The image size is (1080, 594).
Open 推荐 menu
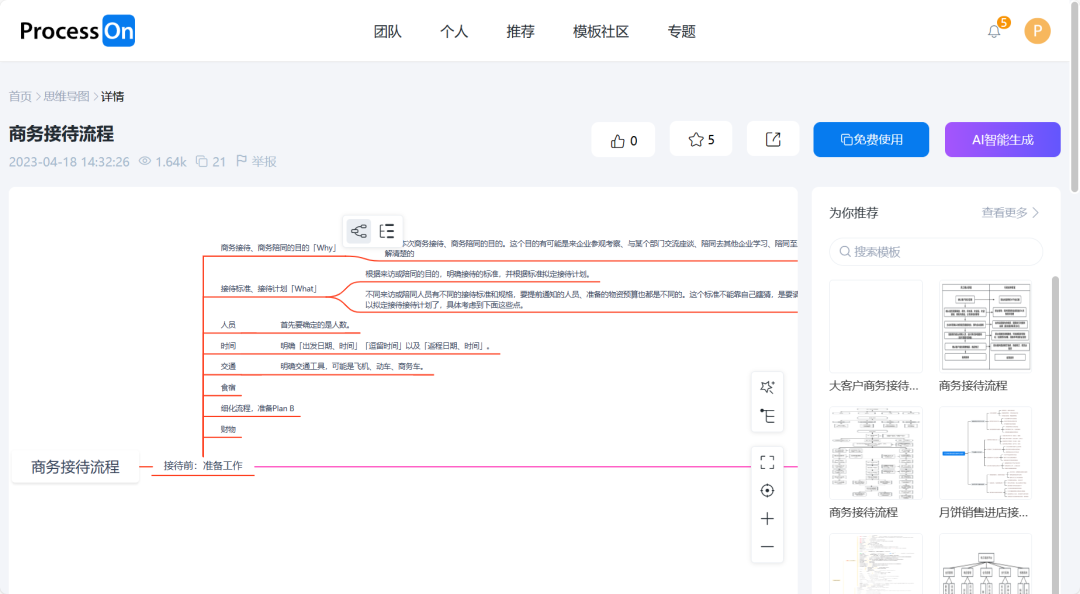[520, 32]
